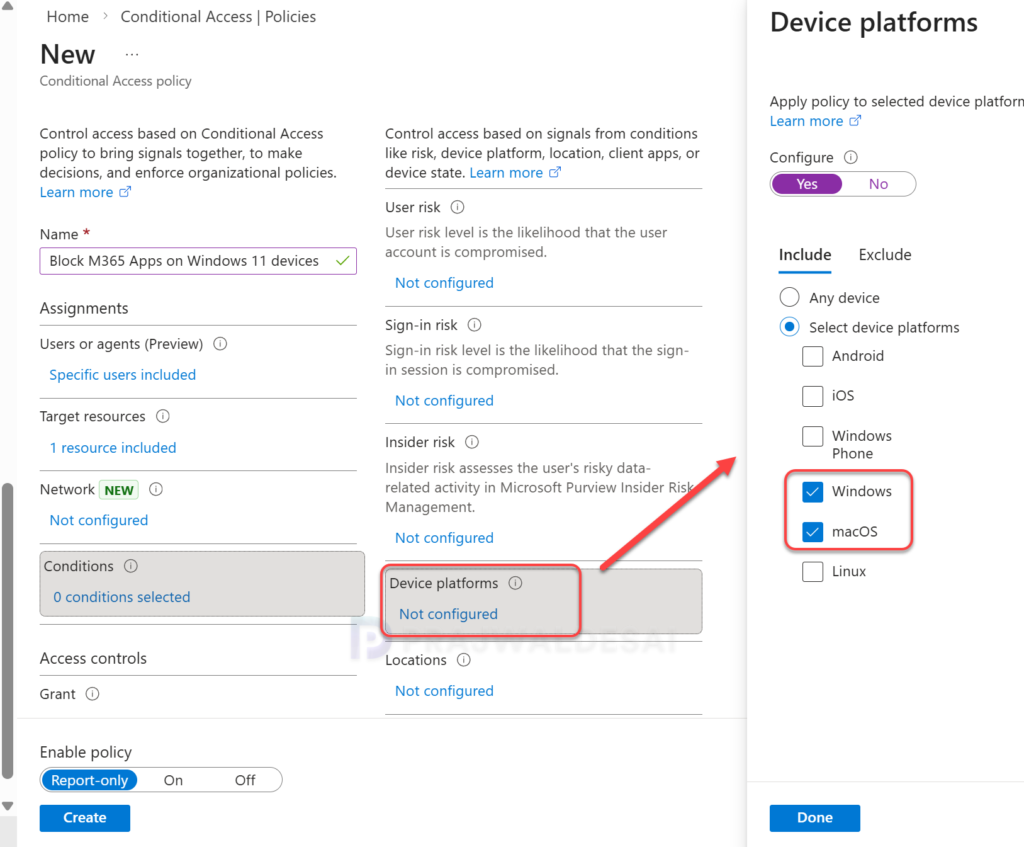This screenshot has height=847, width=1024.
Task: Open info icon next to Target resources
Action: (x=163, y=416)
